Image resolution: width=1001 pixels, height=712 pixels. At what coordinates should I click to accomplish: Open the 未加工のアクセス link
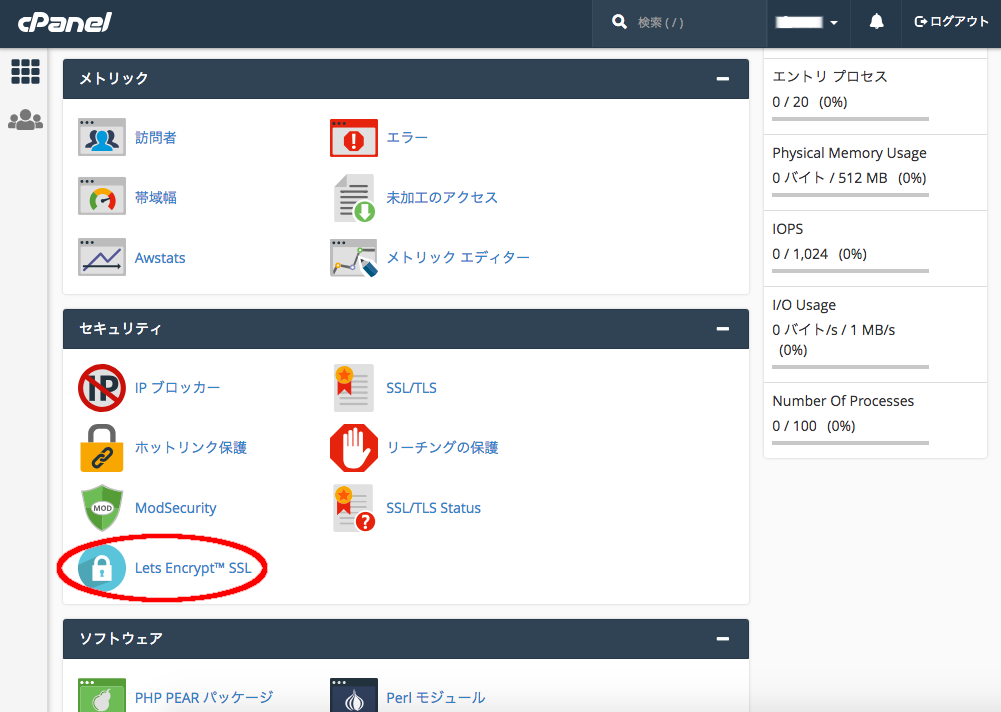click(442, 198)
